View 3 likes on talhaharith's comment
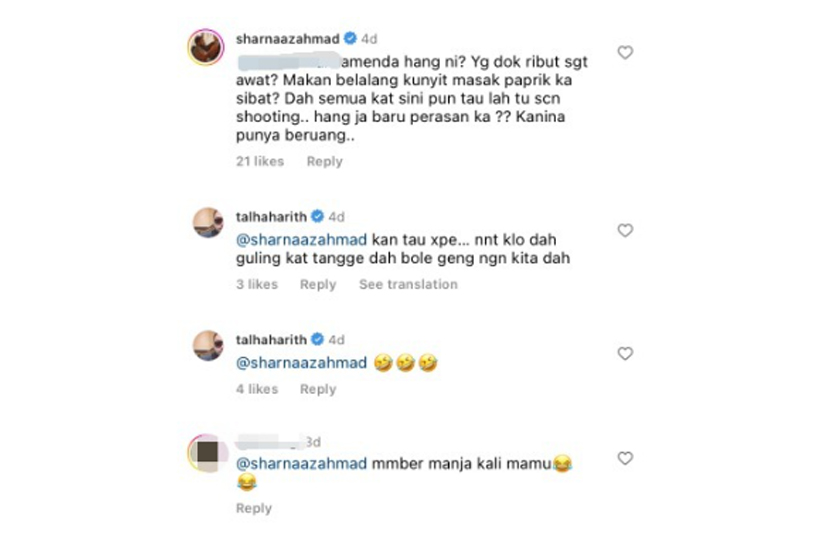 click(257, 284)
